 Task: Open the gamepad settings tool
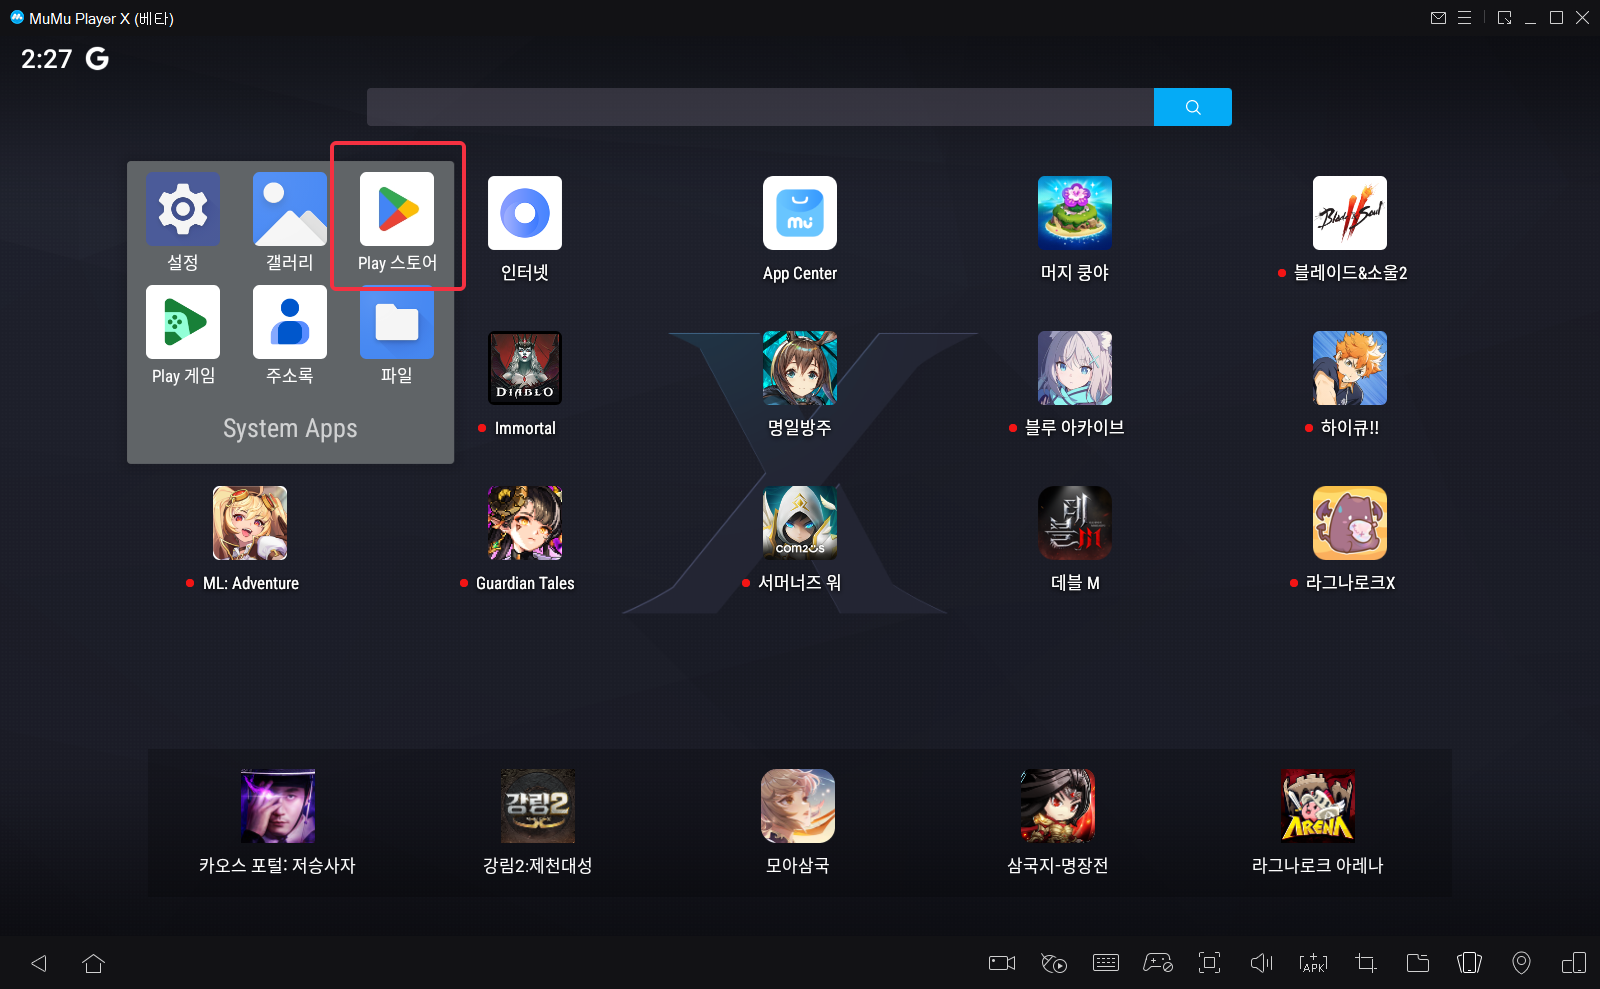click(1158, 963)
